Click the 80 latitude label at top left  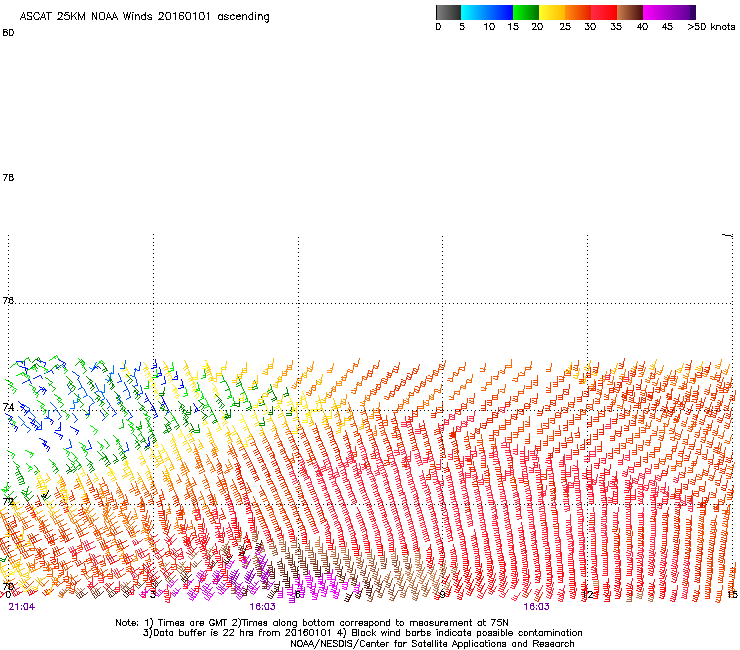pyautogui.click(x=8, y=33)
